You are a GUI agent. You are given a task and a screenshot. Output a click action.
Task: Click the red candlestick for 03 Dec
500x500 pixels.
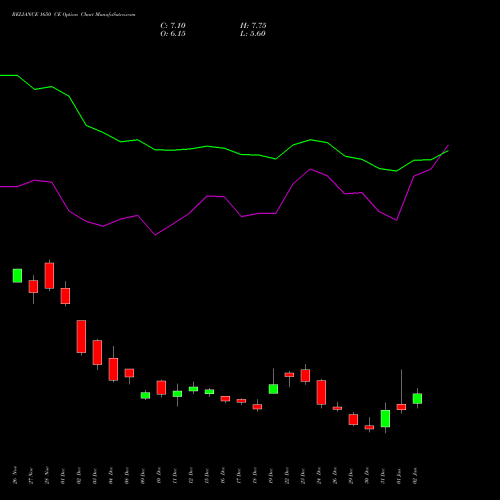click(97, 352)
